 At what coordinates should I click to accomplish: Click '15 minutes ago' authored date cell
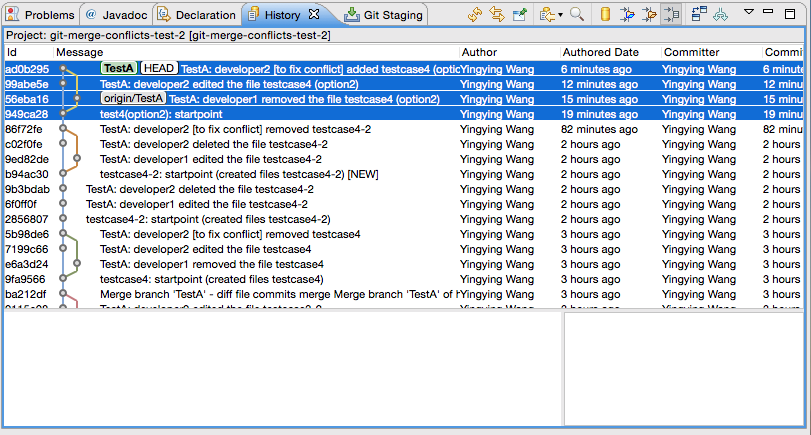(x=599, y=99)
